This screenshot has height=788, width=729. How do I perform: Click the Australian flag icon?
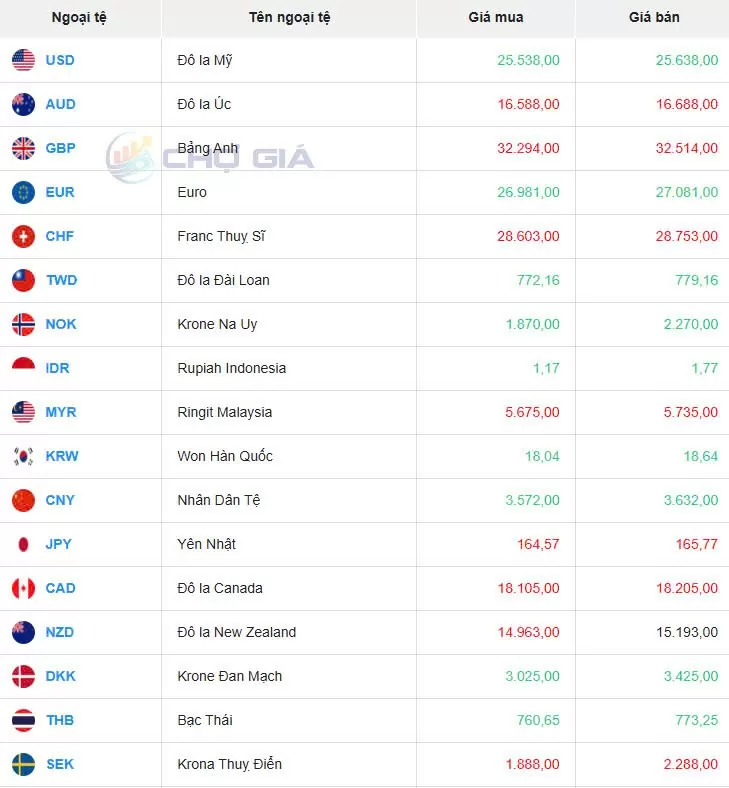(x=23, y=104)
